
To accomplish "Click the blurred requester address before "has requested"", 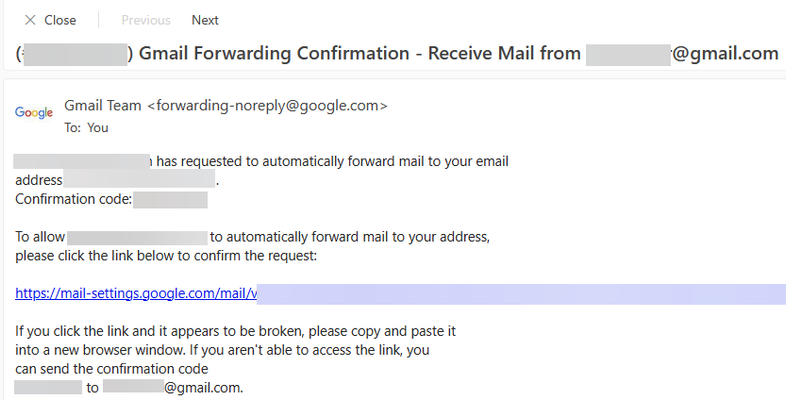I will tap(82, 161).
